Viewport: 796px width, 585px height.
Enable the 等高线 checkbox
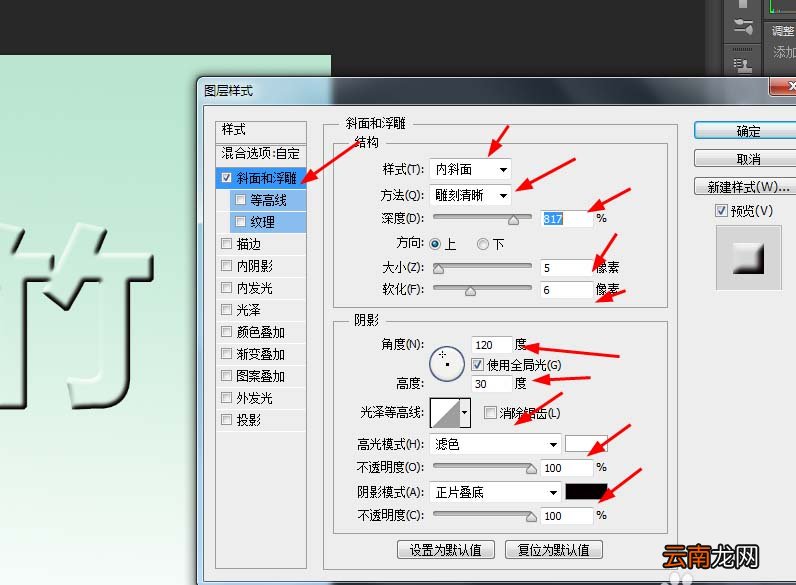tap(240, 200)
